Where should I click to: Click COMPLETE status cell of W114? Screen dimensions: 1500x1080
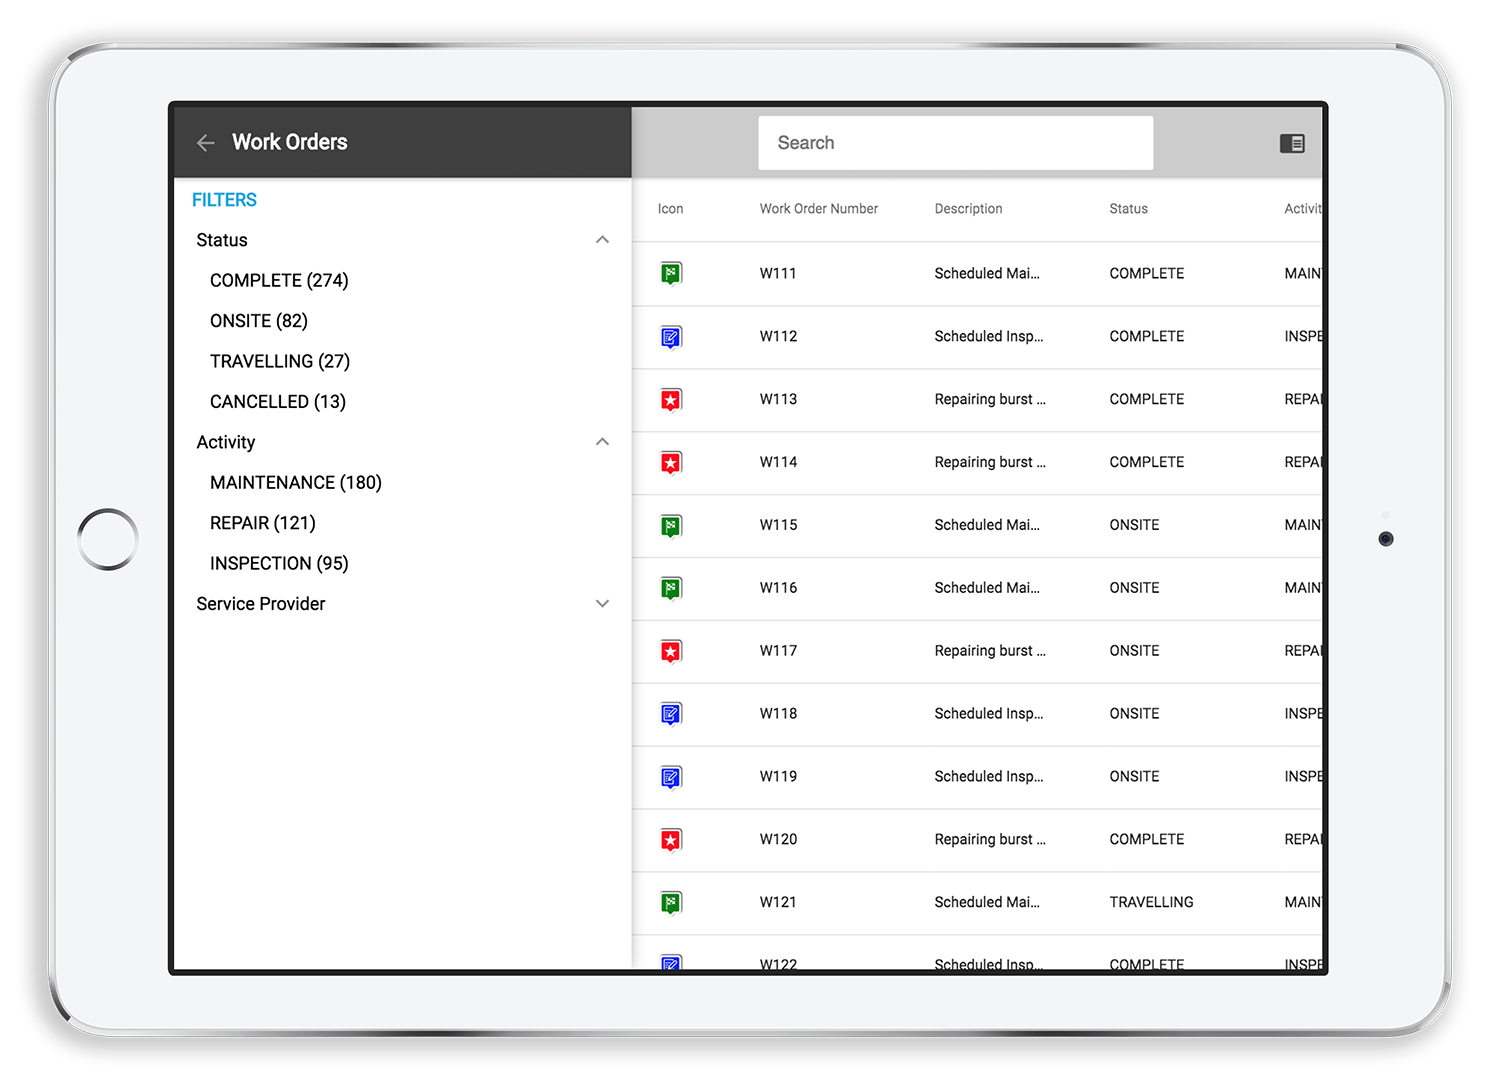1147,462
